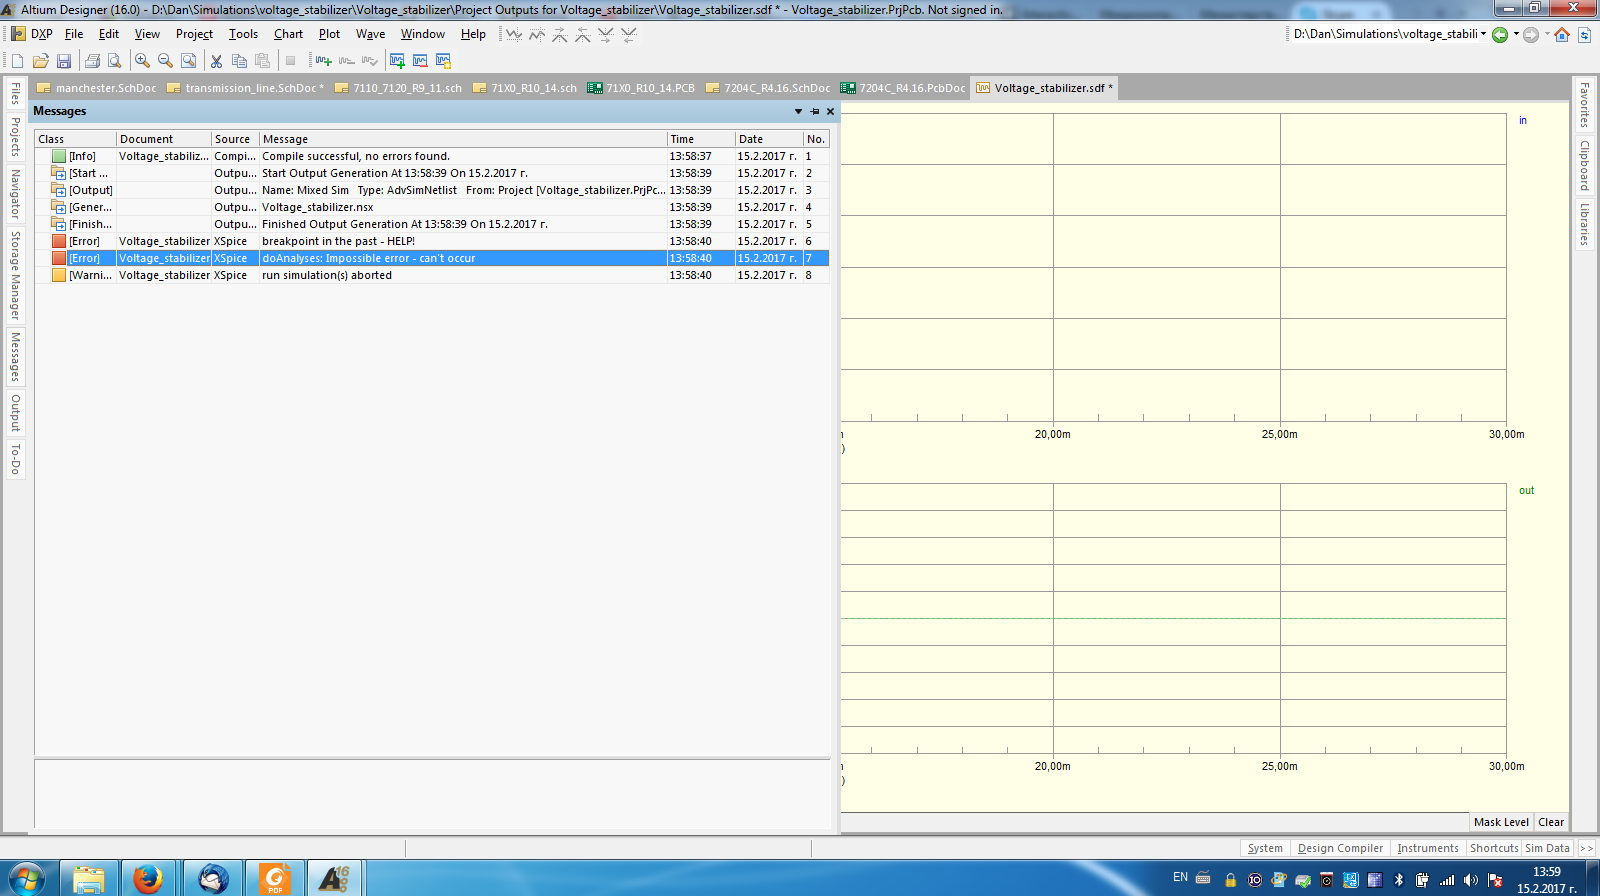This screenshot has height=896, width=1600.
Task: Open the Storage Manager side tab
Action: click(x=15, y=275)
